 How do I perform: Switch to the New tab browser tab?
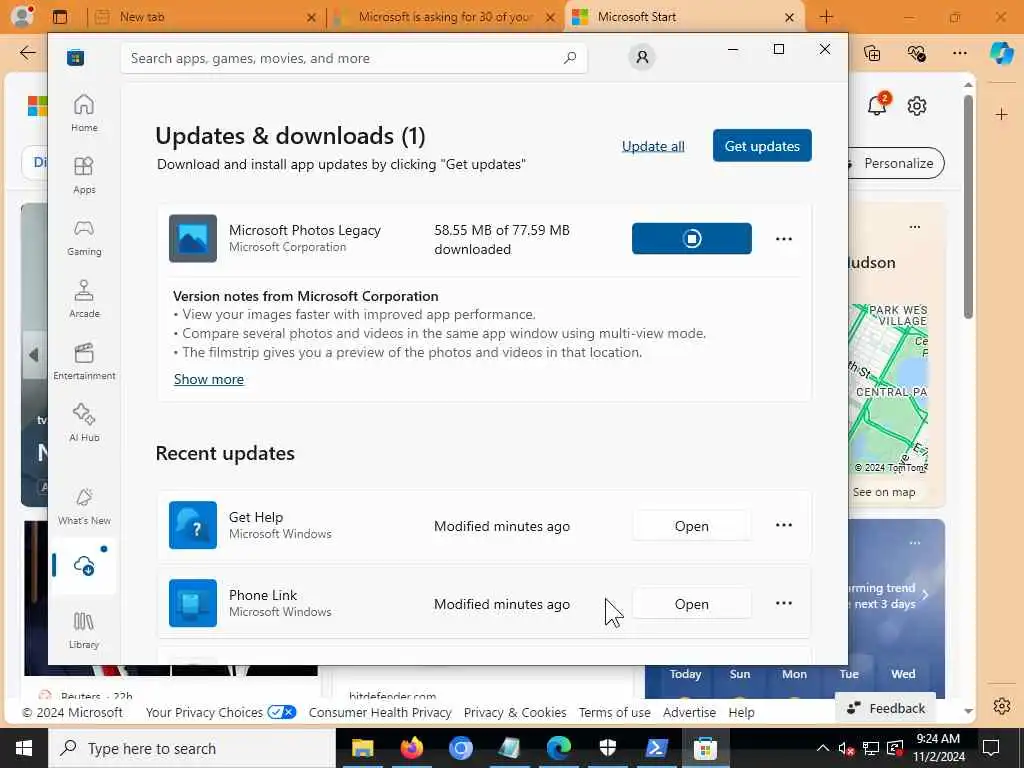pyautogui.click(x=205, y=17)
